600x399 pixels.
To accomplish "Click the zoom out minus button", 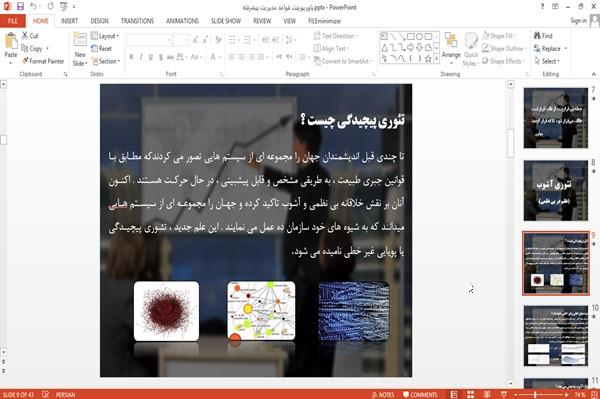I will click(x=515, y=394).
